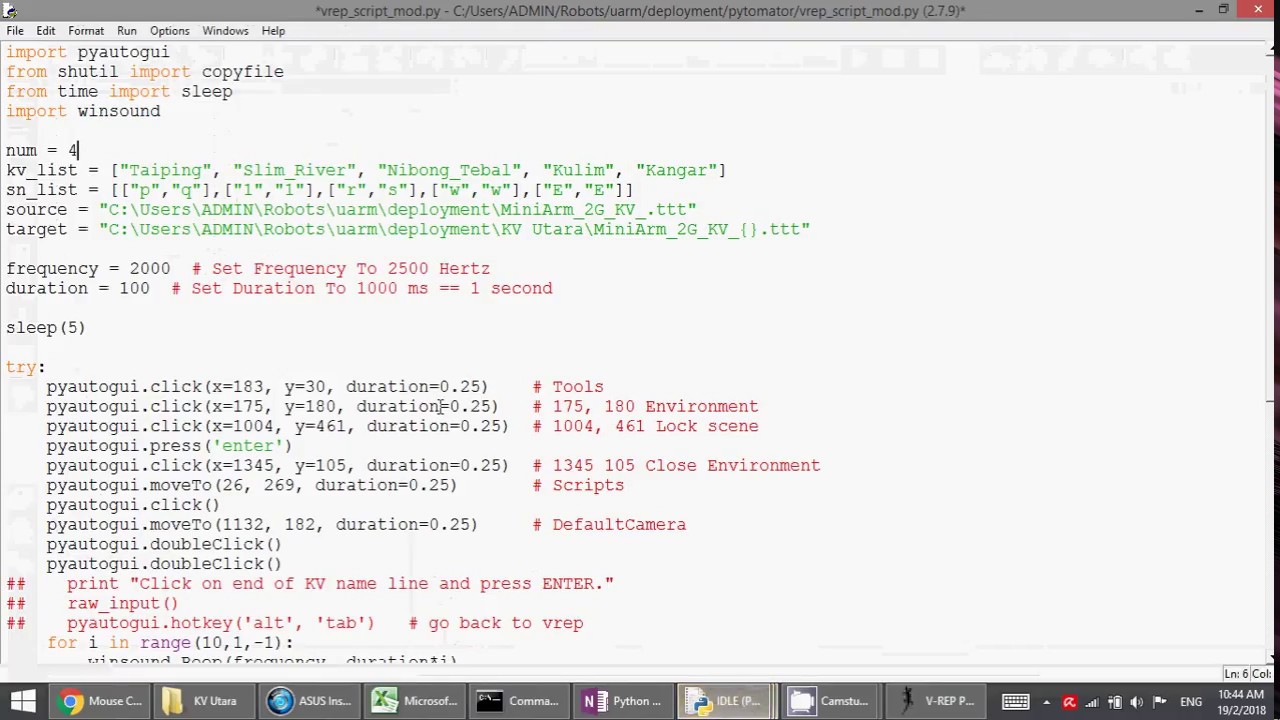Switch to Microsoft Excel taskbar item
The image size is (1280, 720).
pos(414,701)
